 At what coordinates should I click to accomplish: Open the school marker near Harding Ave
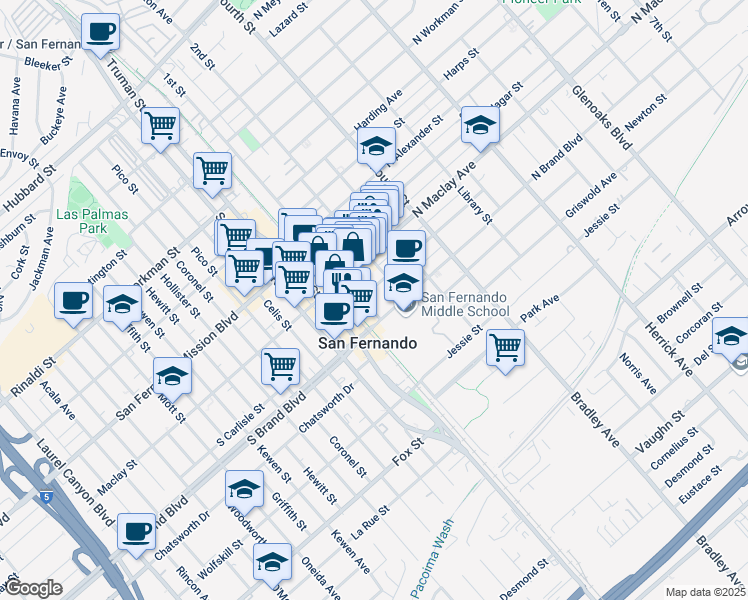click(x=376, y=146)
